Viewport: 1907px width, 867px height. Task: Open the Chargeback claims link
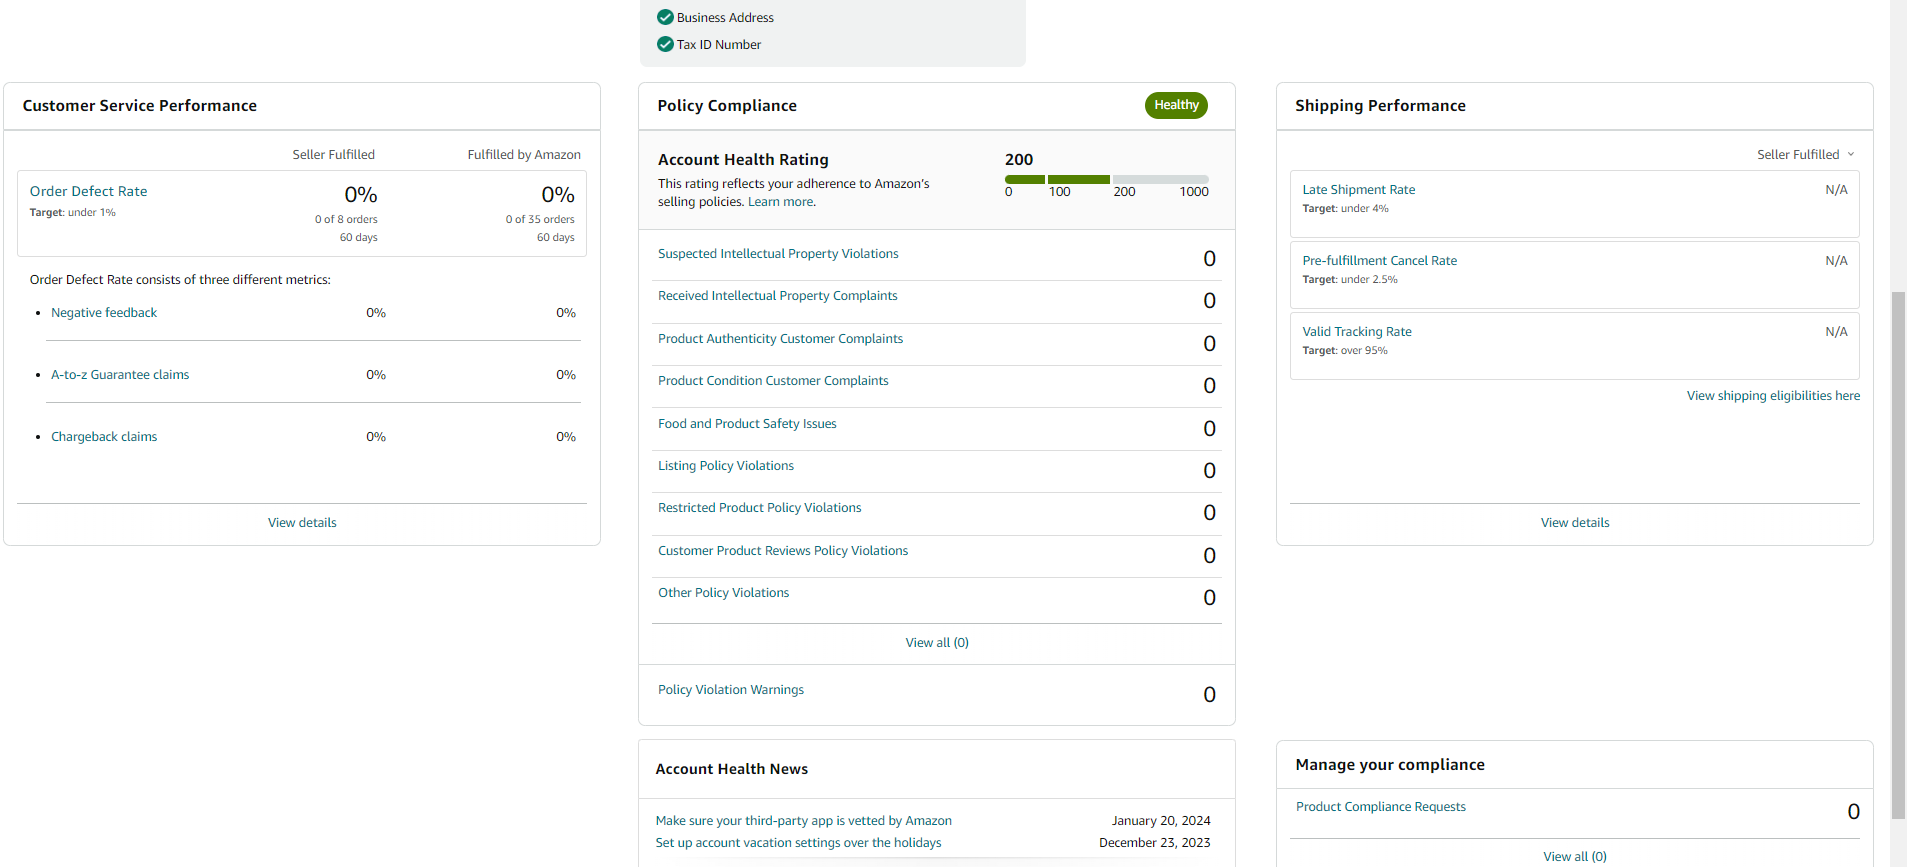[x=104, y=437]
